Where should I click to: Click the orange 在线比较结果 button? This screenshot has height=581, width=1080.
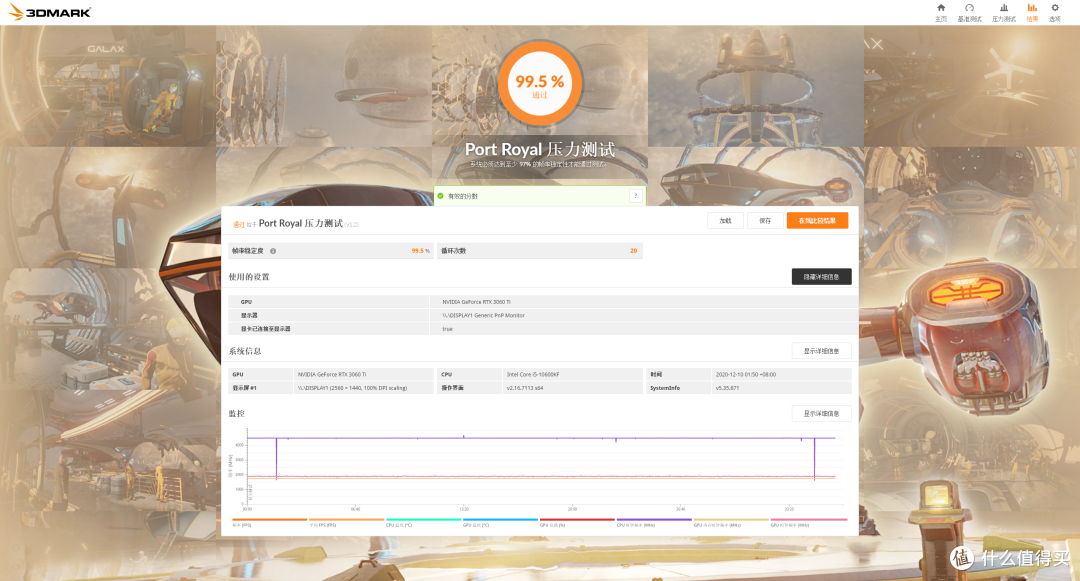click(817, 220)
